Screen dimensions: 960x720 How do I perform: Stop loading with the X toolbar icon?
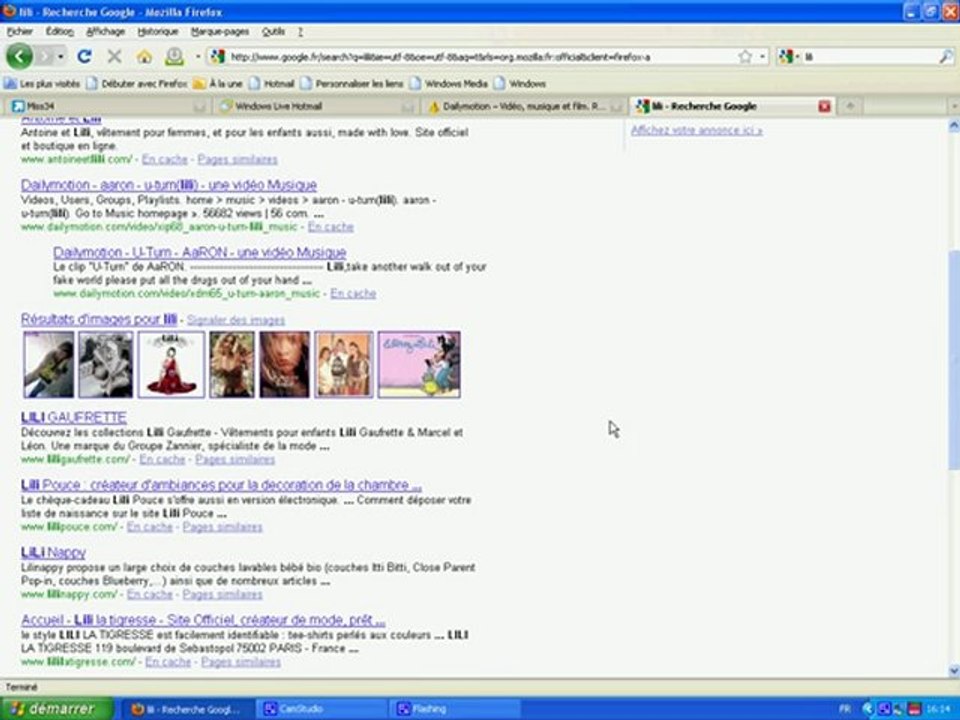(114, 56)
